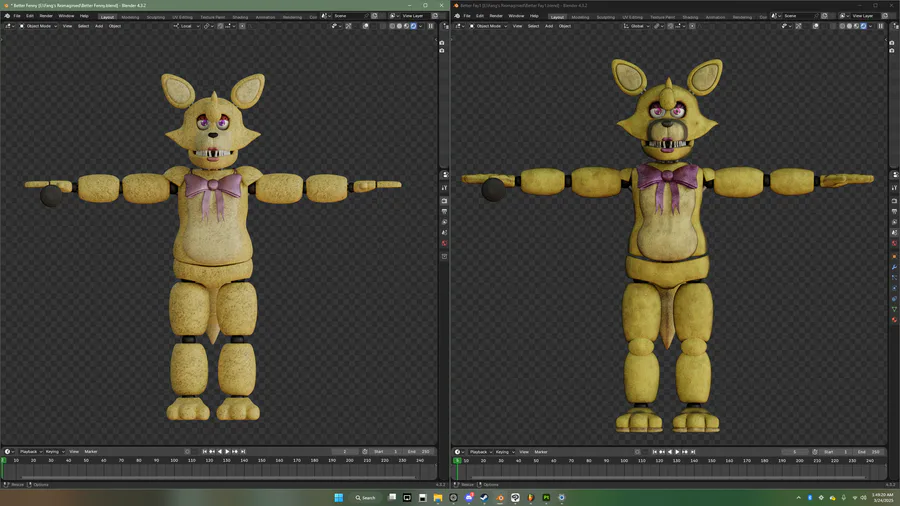Viewport: 900px width, 506px height.
Task: Open Modifiers wrench tab in right Blender window
Action: coord(894,267)
